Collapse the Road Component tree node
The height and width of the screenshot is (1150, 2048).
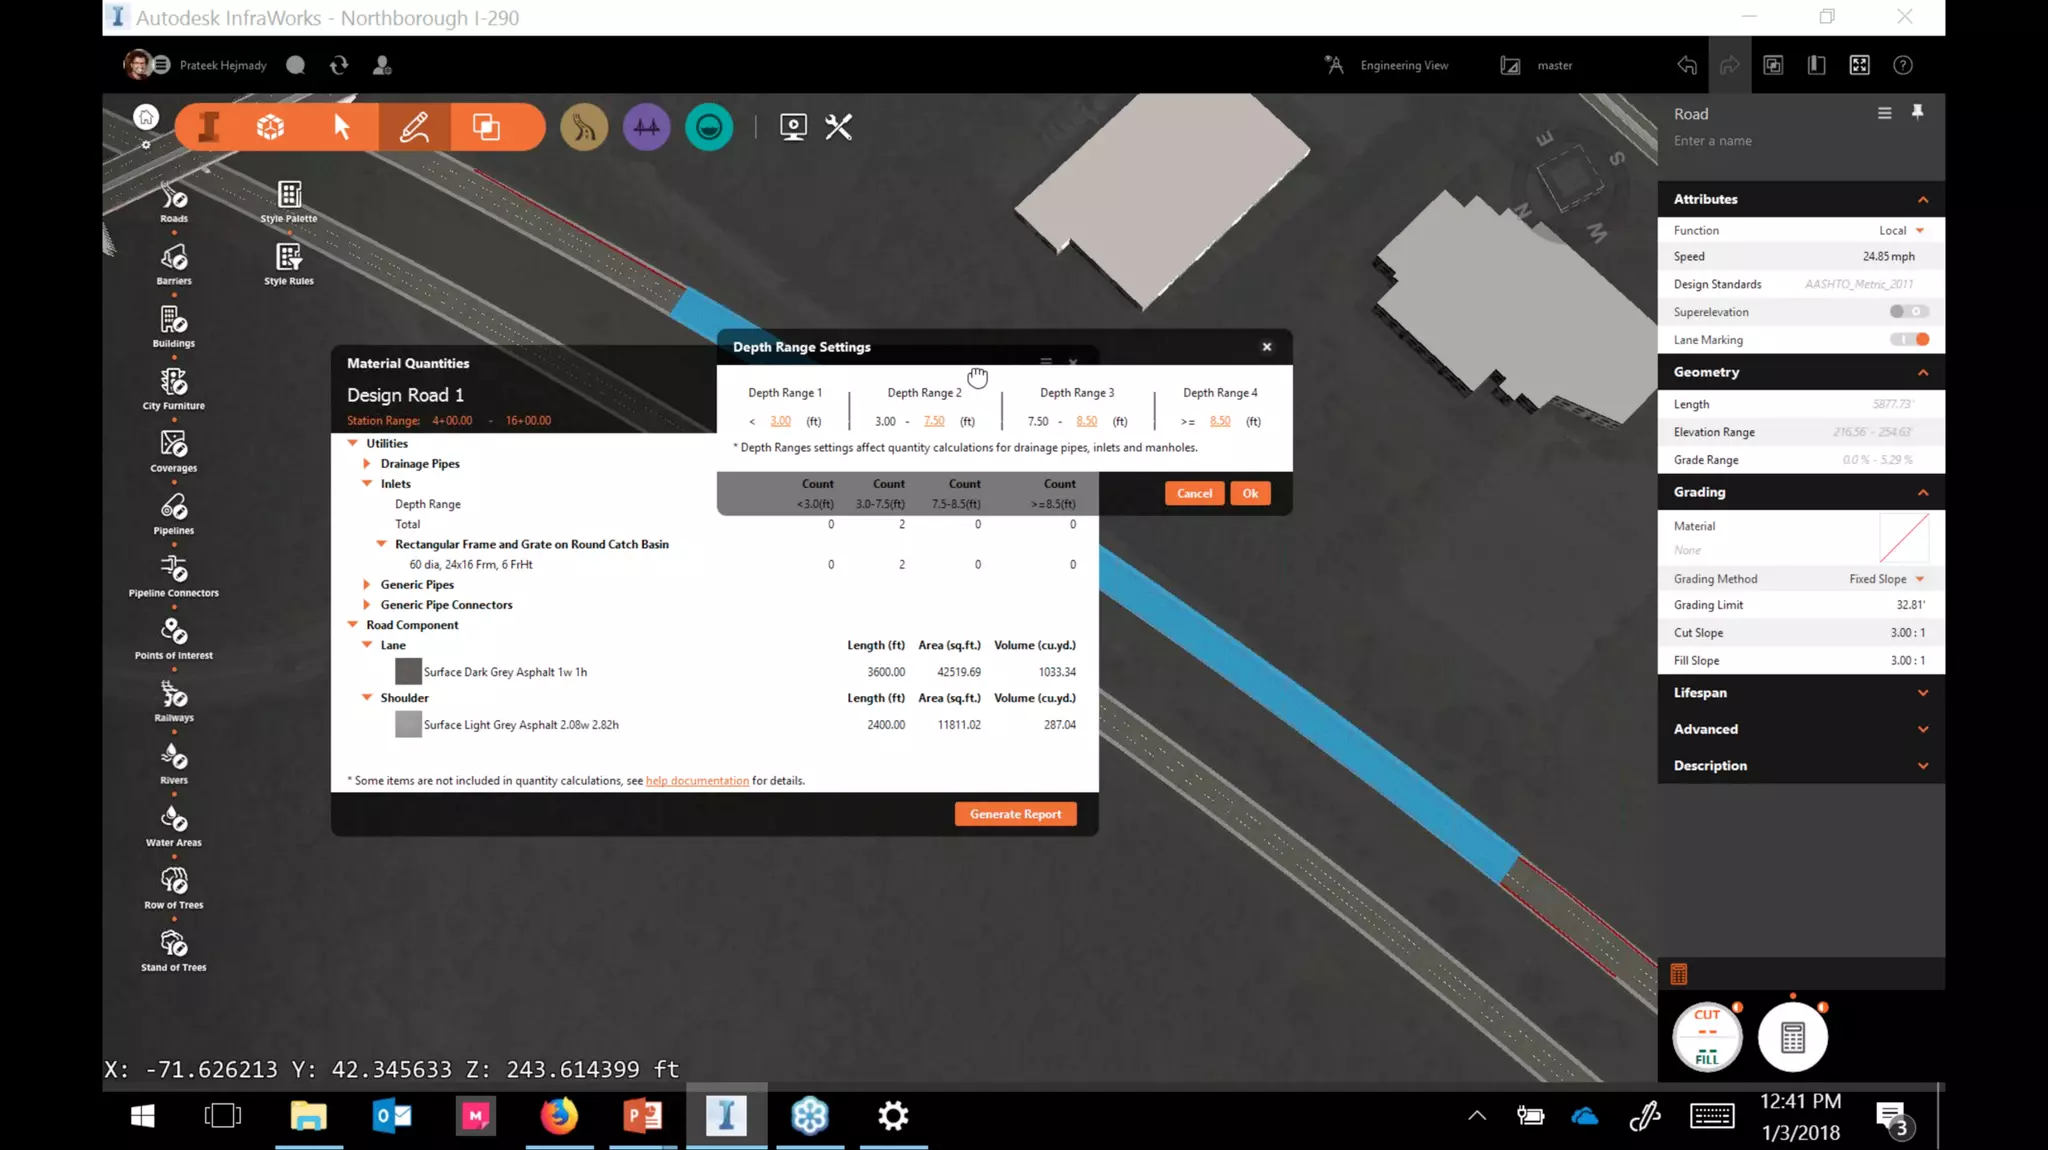[x=353, y=625]
